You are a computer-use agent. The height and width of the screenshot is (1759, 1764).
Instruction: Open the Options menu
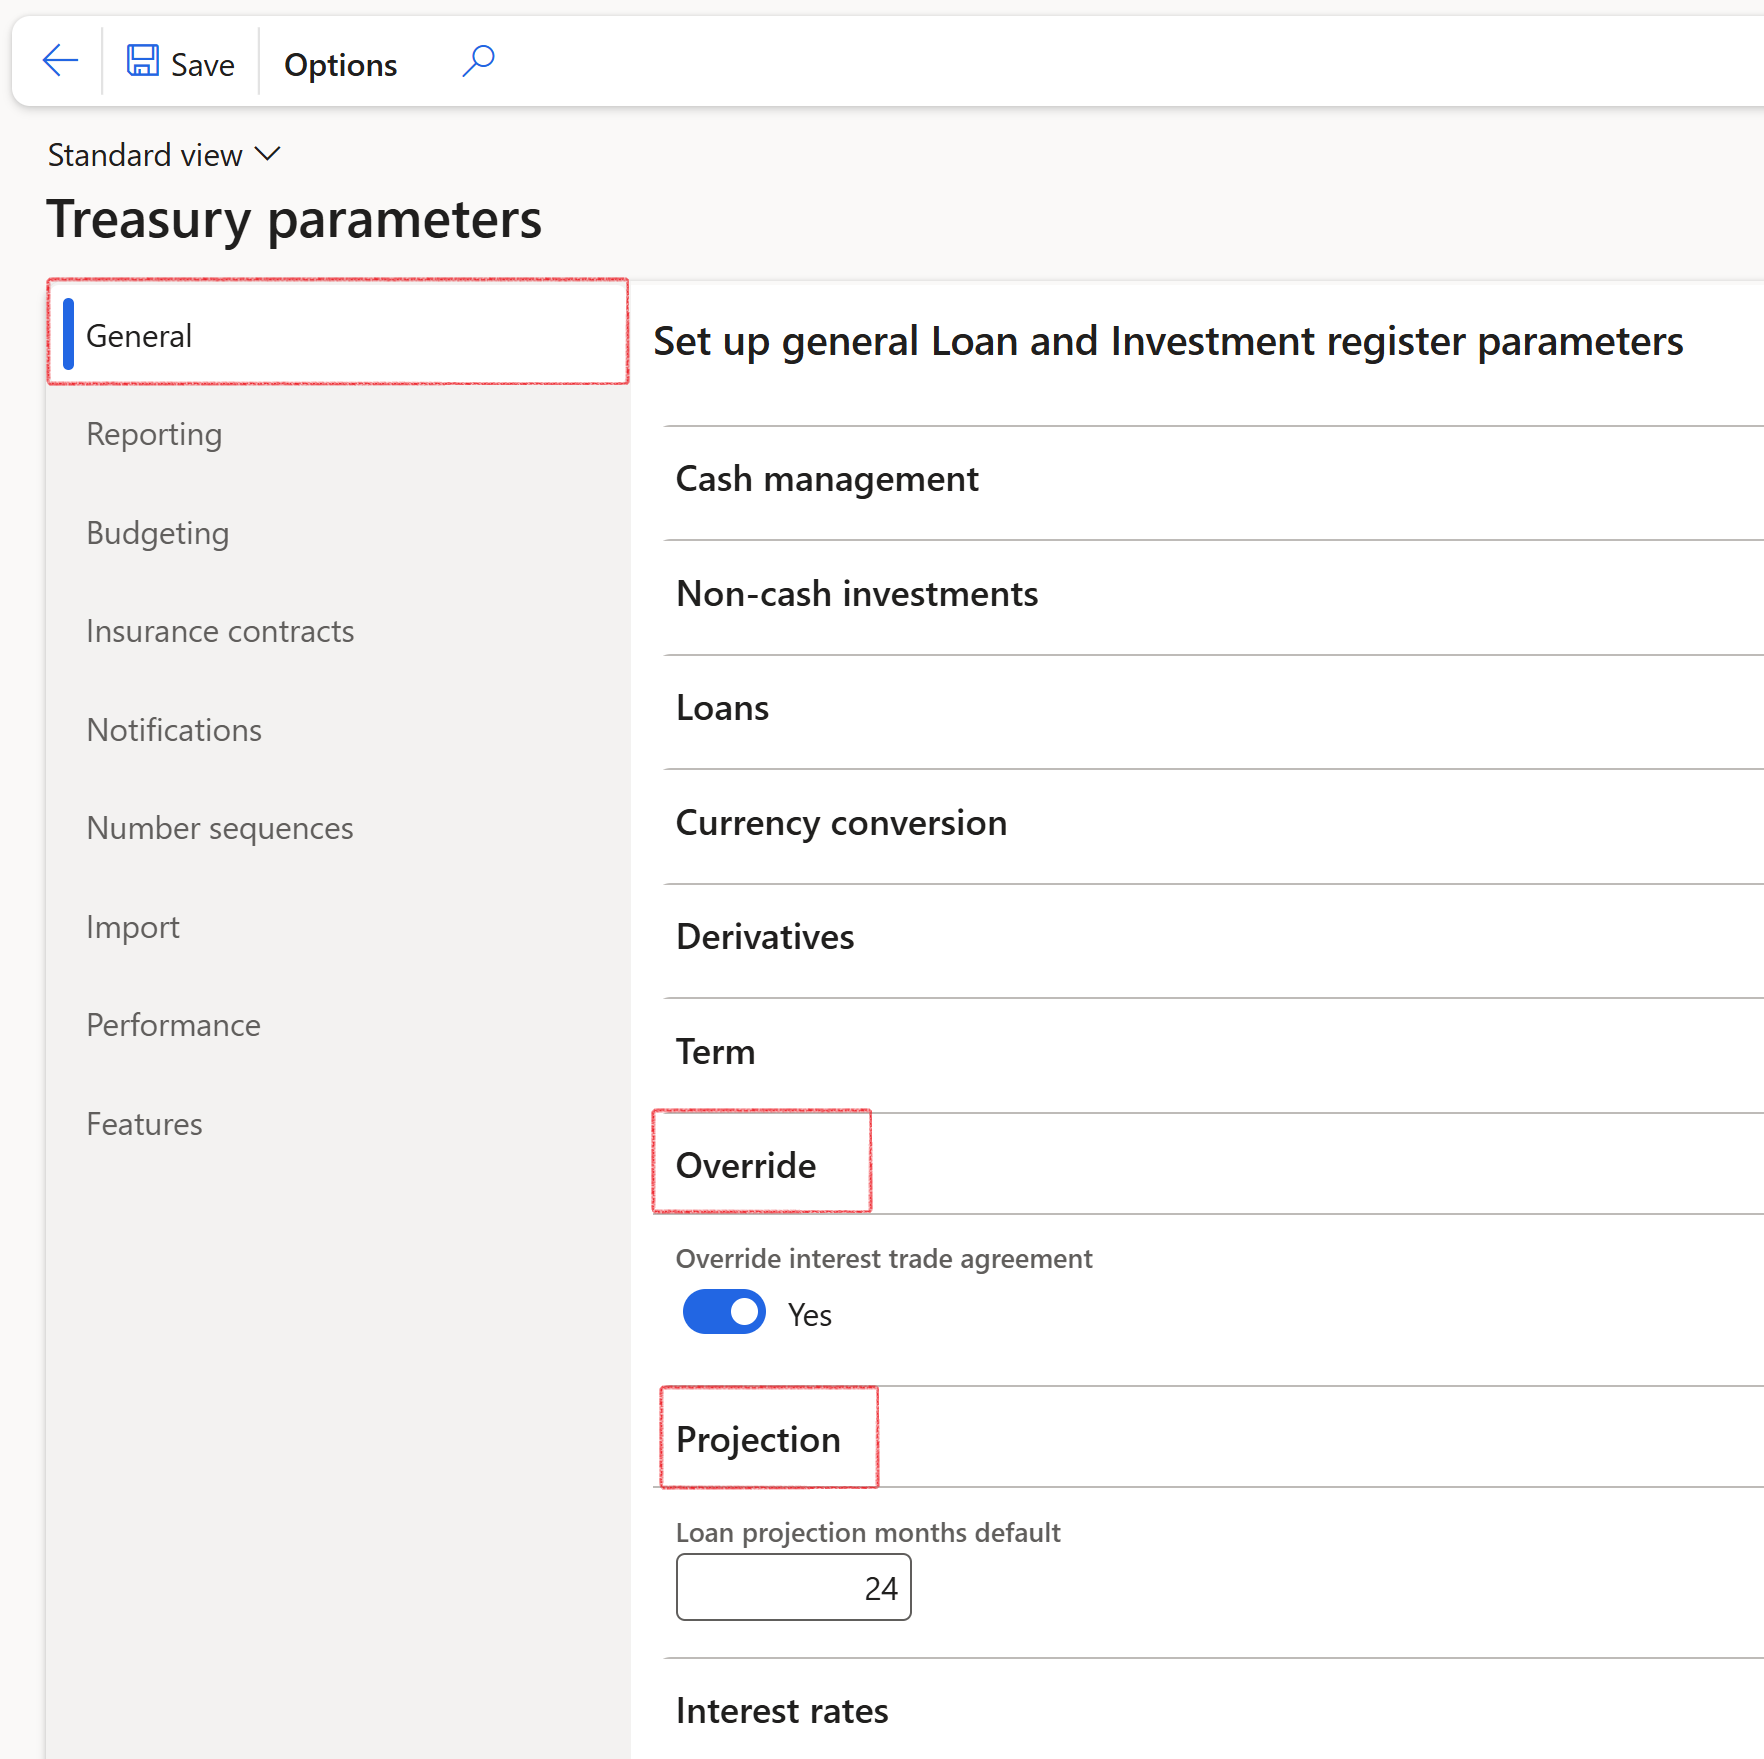(340, 65)
